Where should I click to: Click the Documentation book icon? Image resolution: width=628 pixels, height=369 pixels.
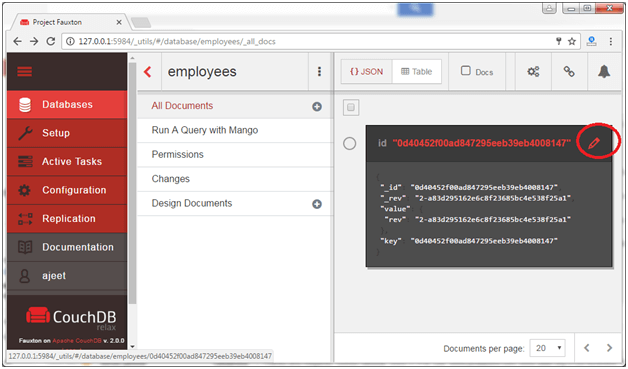tap(25, 247)
